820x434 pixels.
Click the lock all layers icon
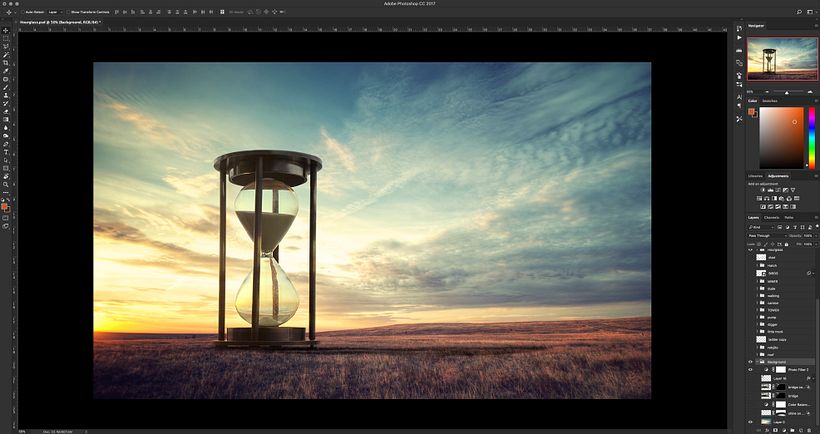(787, 244)
